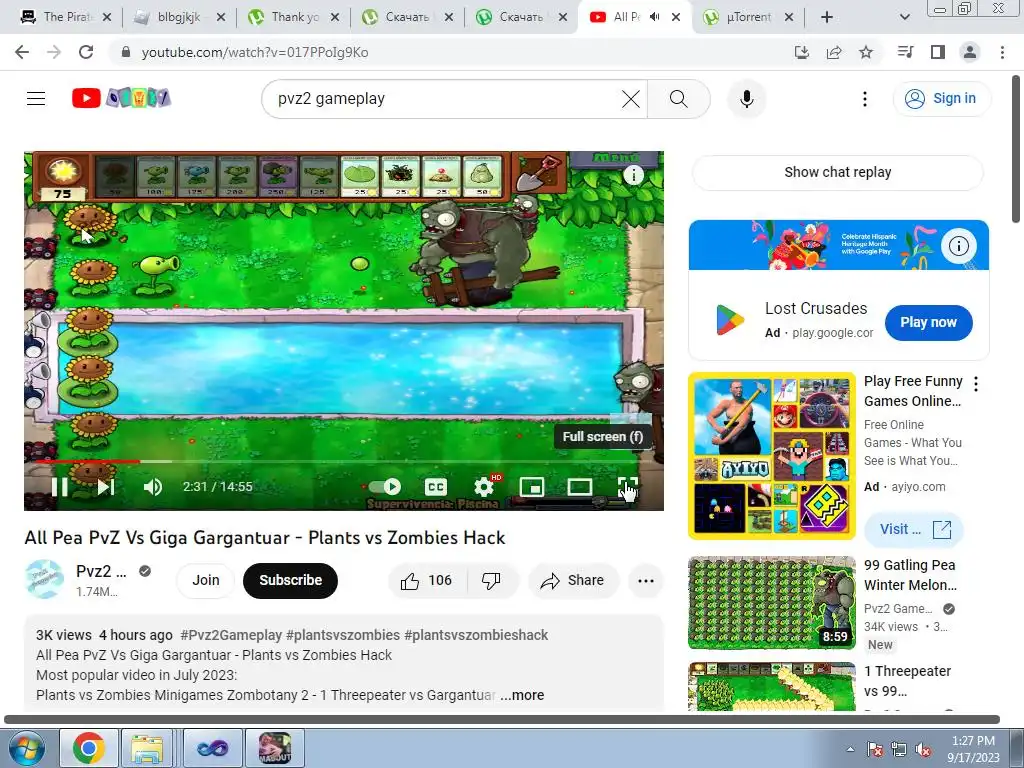This screenshot has height=768, width=1024.
Task: Bookmark this page with star
Action: pyautogui.click(x=866, y=52)
